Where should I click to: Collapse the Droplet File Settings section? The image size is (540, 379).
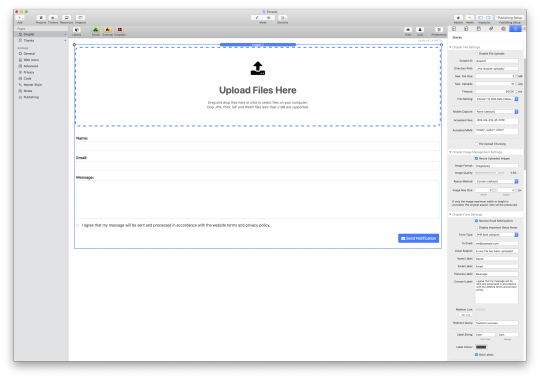[450, 47]
